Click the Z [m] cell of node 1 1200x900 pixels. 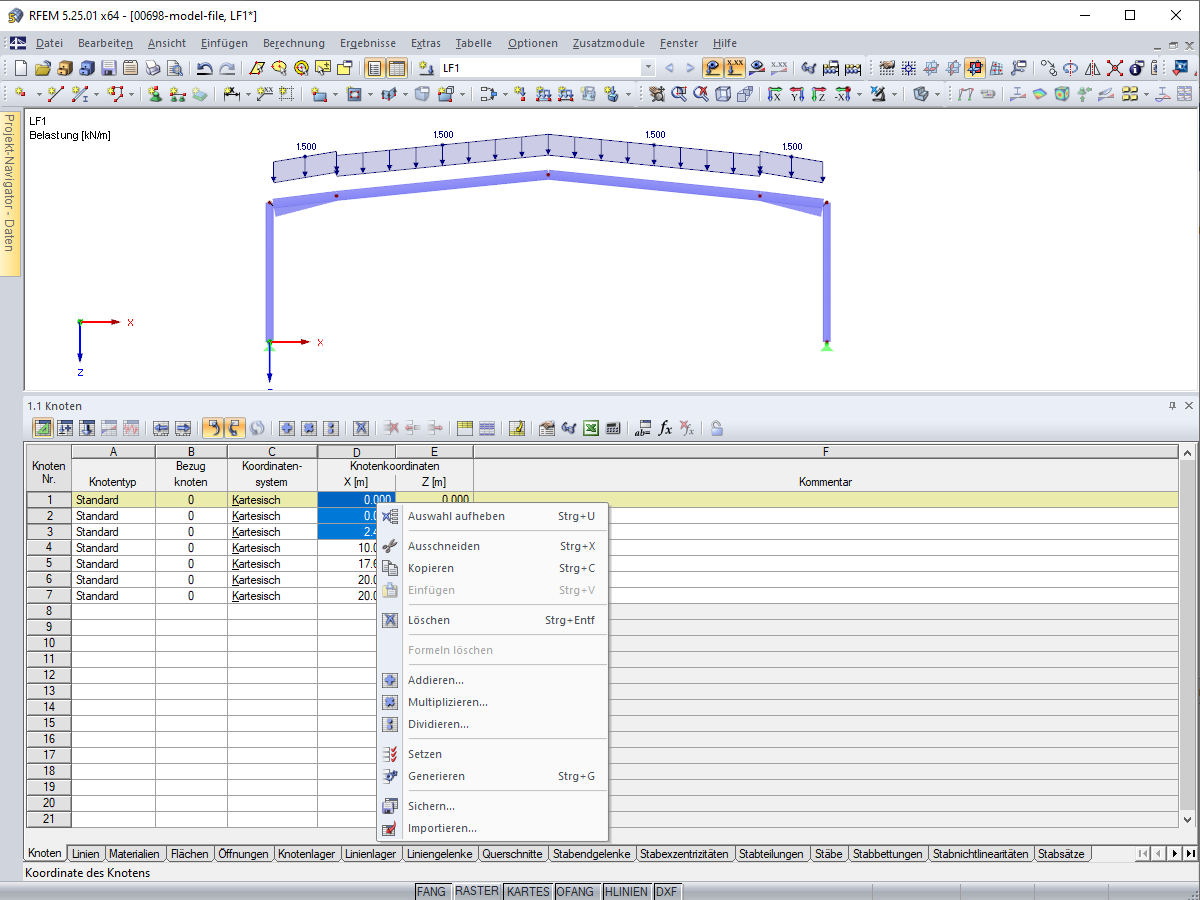(434, 500)
